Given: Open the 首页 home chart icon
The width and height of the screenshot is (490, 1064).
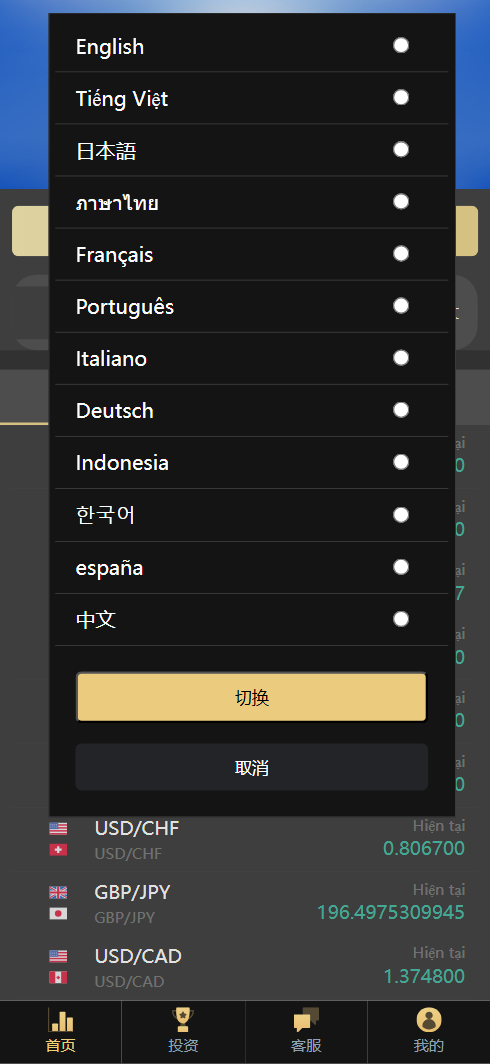Looking at the screenshot, I should coord(60,1020).
